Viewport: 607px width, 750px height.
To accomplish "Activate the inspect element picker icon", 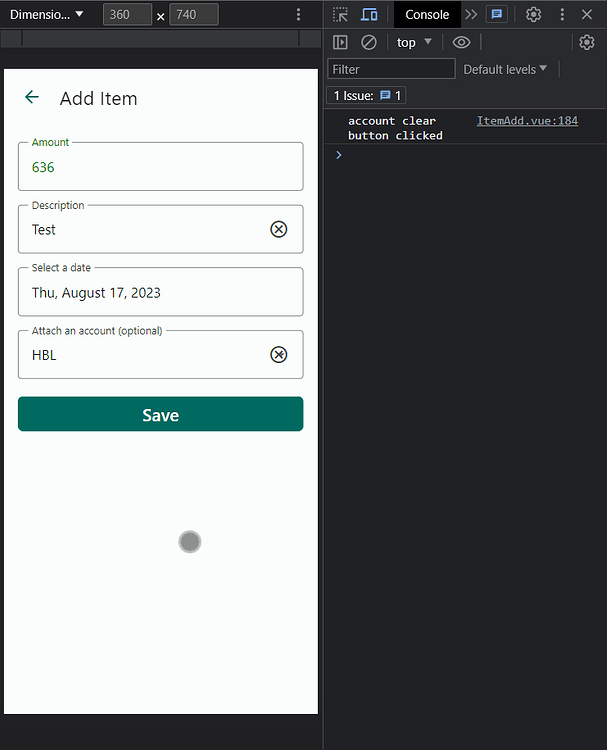I will [x=340, y=14].
